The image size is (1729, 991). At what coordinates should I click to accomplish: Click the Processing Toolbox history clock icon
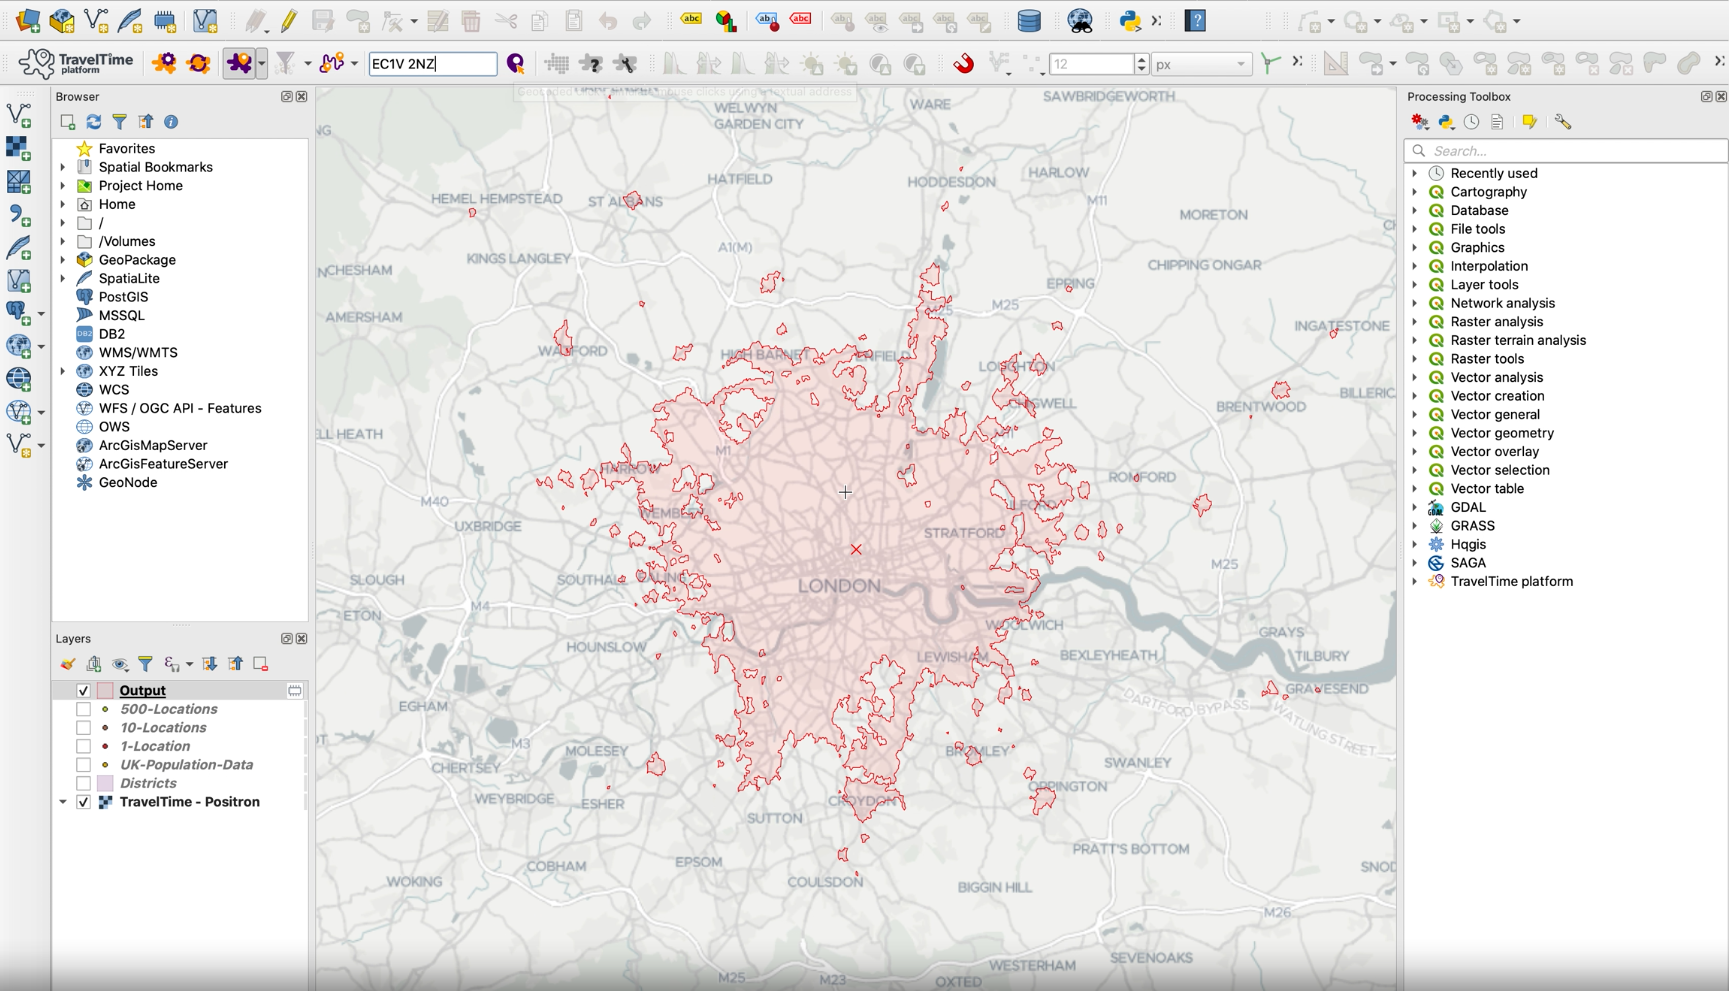click(1472, 122)
